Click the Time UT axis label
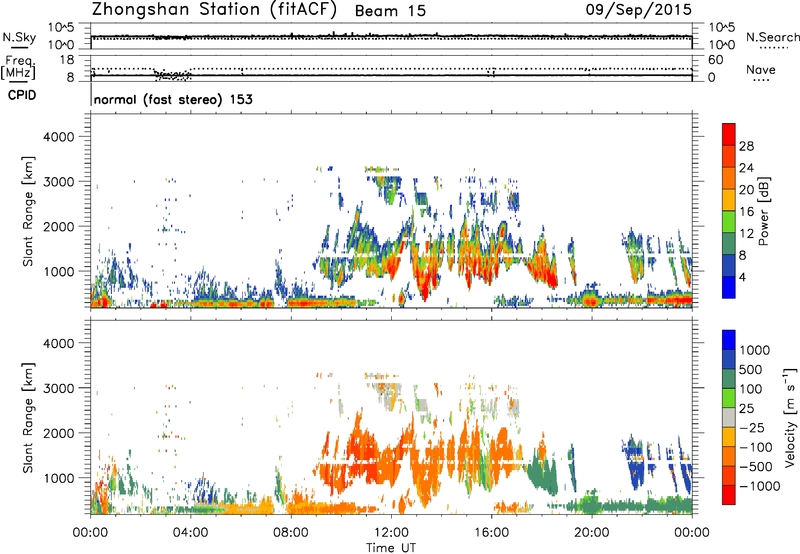The image size is (800, 554). coord(391,548)
